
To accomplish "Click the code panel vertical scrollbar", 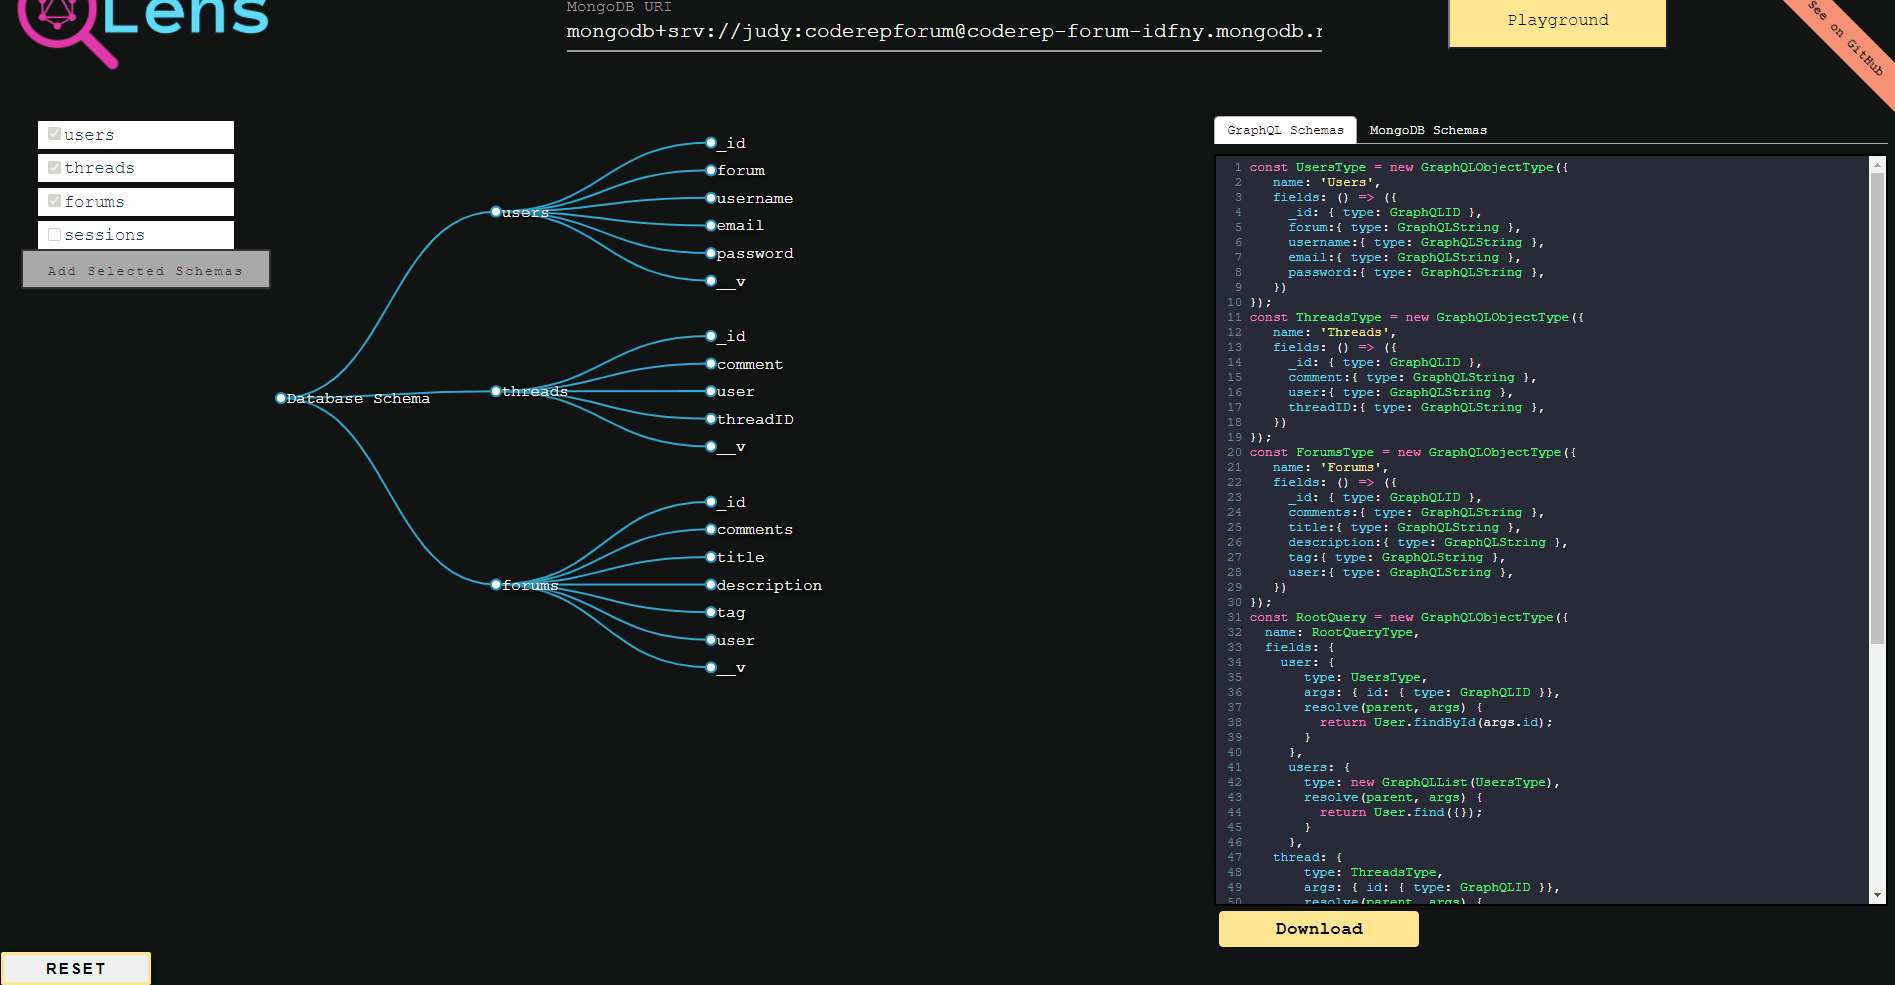I will pyautogui.click(x=1877, y=410).
